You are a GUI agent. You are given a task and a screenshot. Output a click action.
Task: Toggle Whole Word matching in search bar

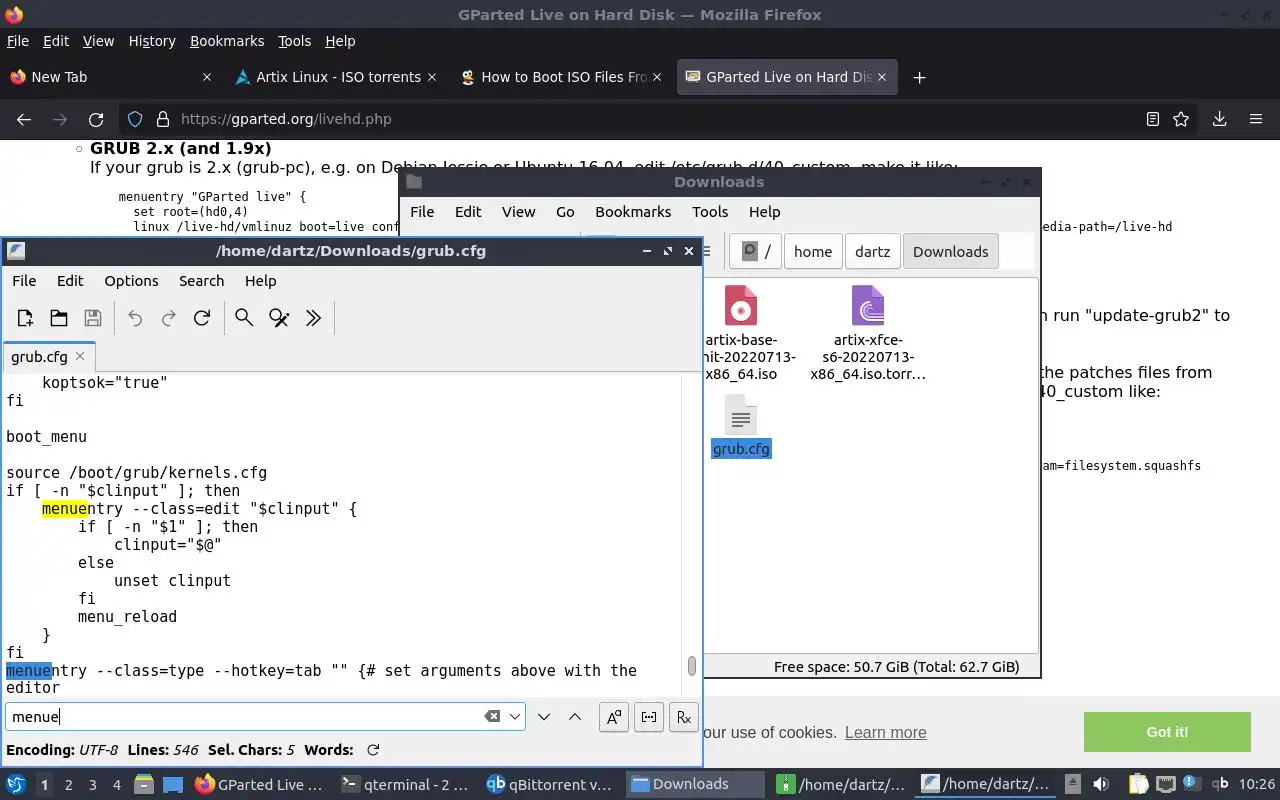(x=649, y=716)
